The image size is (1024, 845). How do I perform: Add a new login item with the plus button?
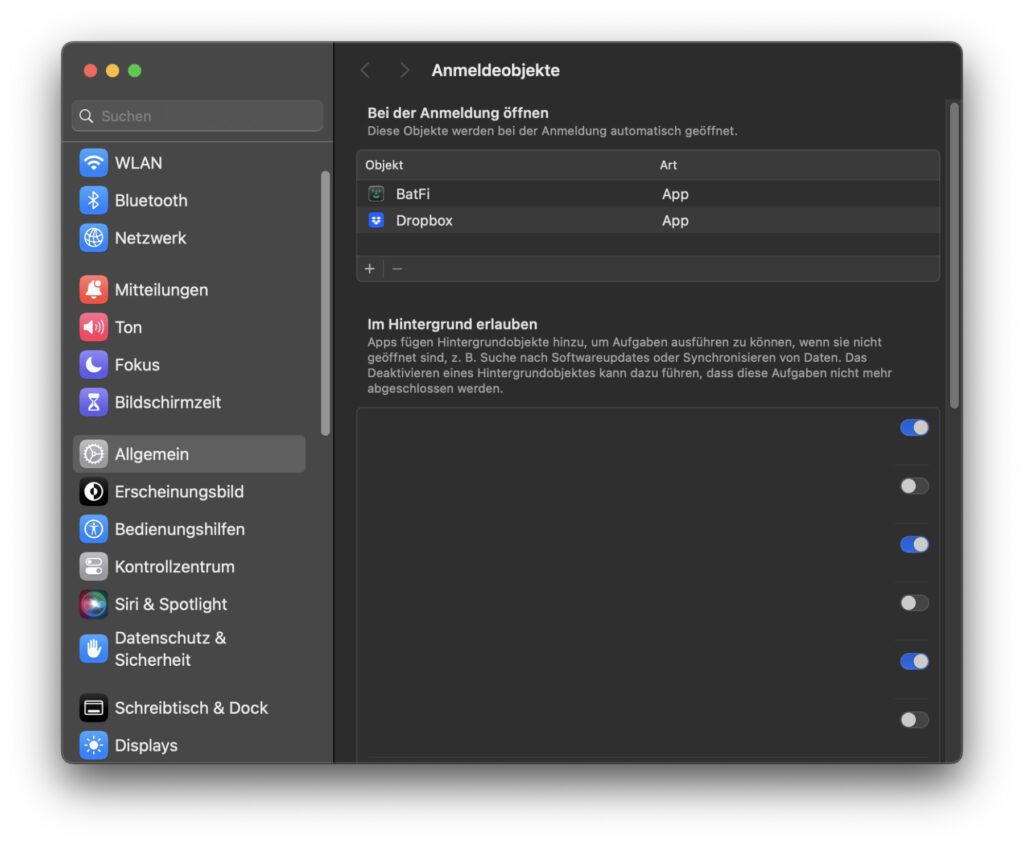point(369,268)
